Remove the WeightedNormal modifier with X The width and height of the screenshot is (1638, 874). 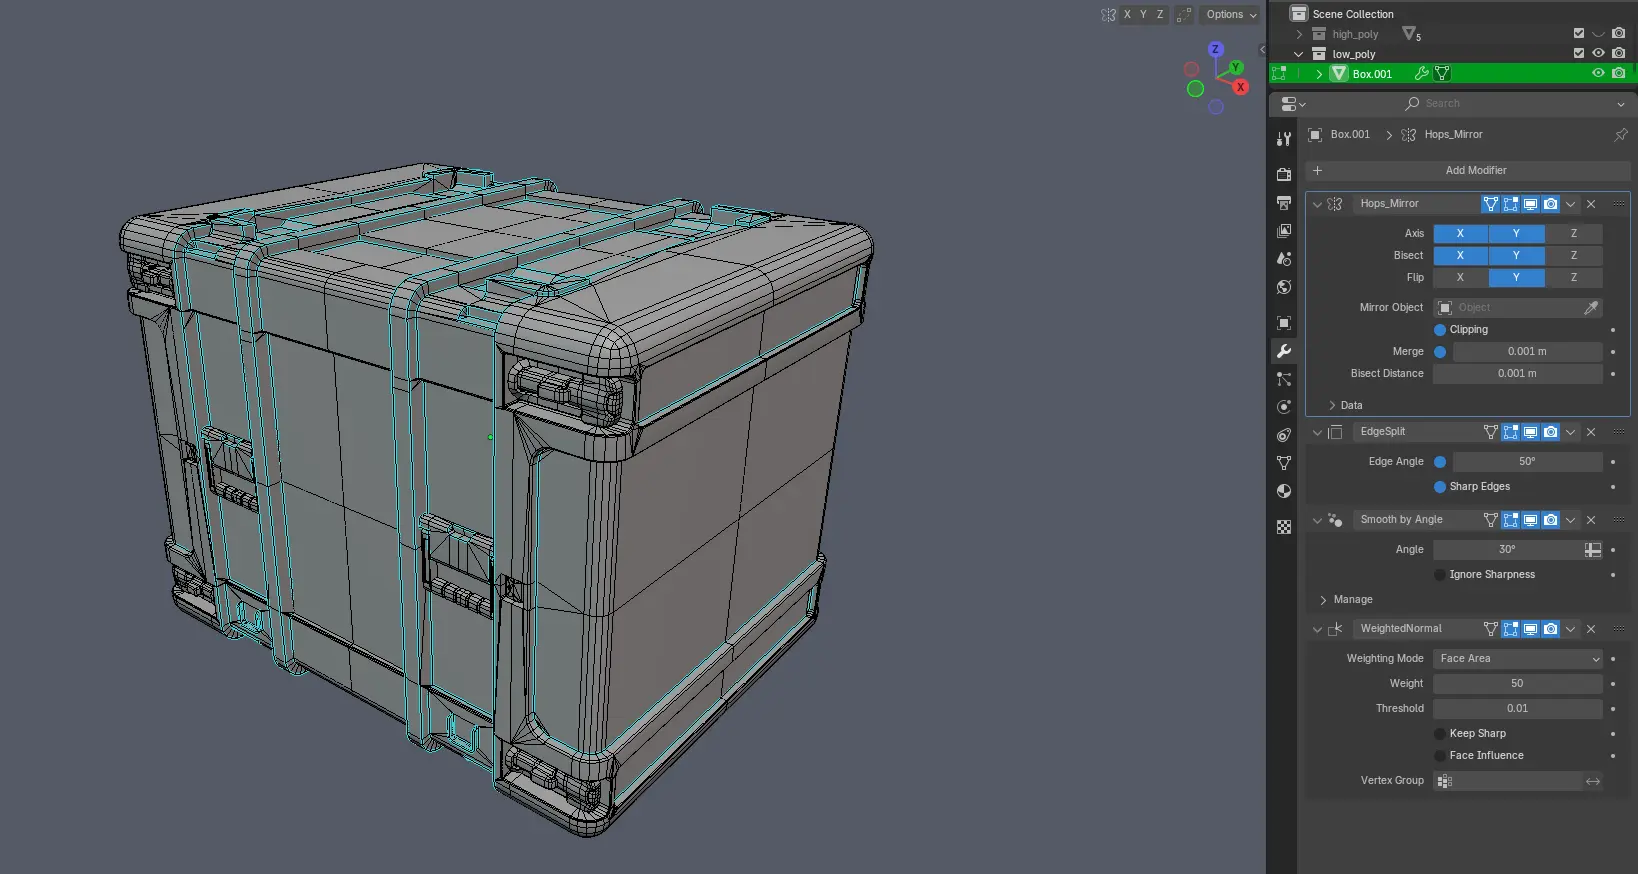(1591, 629)
